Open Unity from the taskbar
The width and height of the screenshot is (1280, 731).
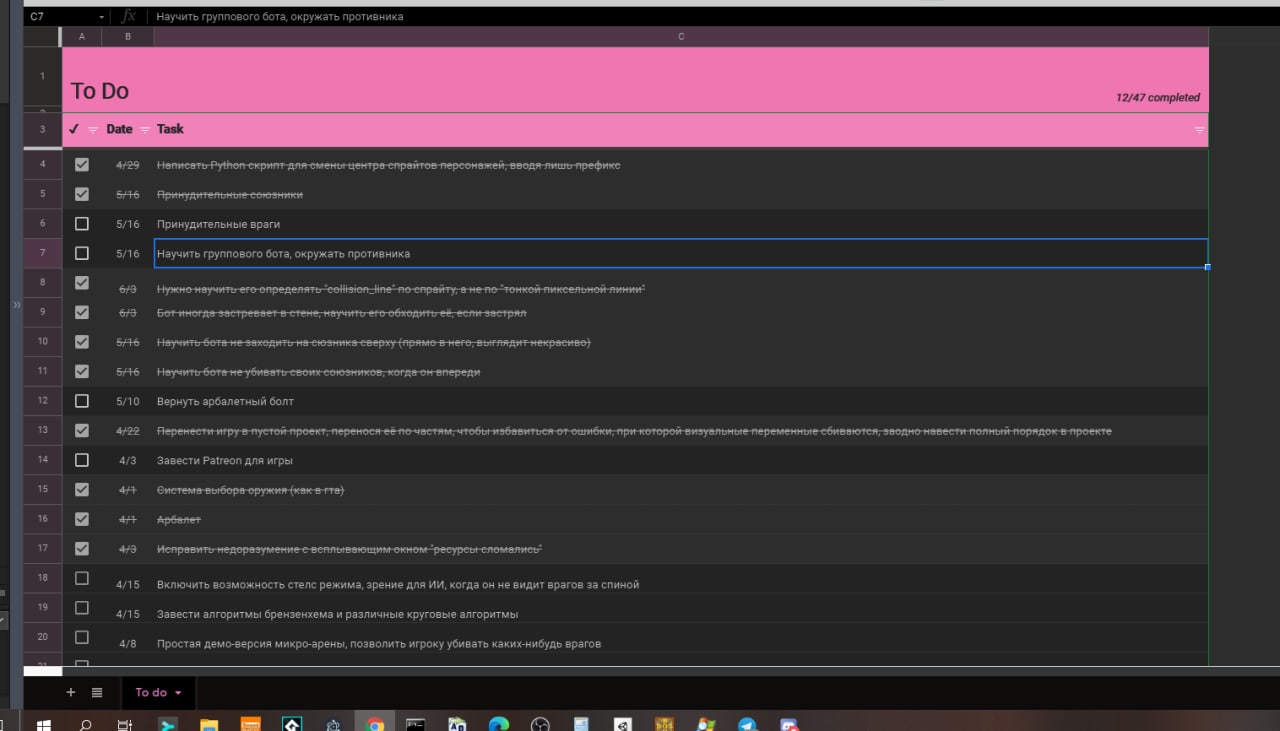point(623,725)
